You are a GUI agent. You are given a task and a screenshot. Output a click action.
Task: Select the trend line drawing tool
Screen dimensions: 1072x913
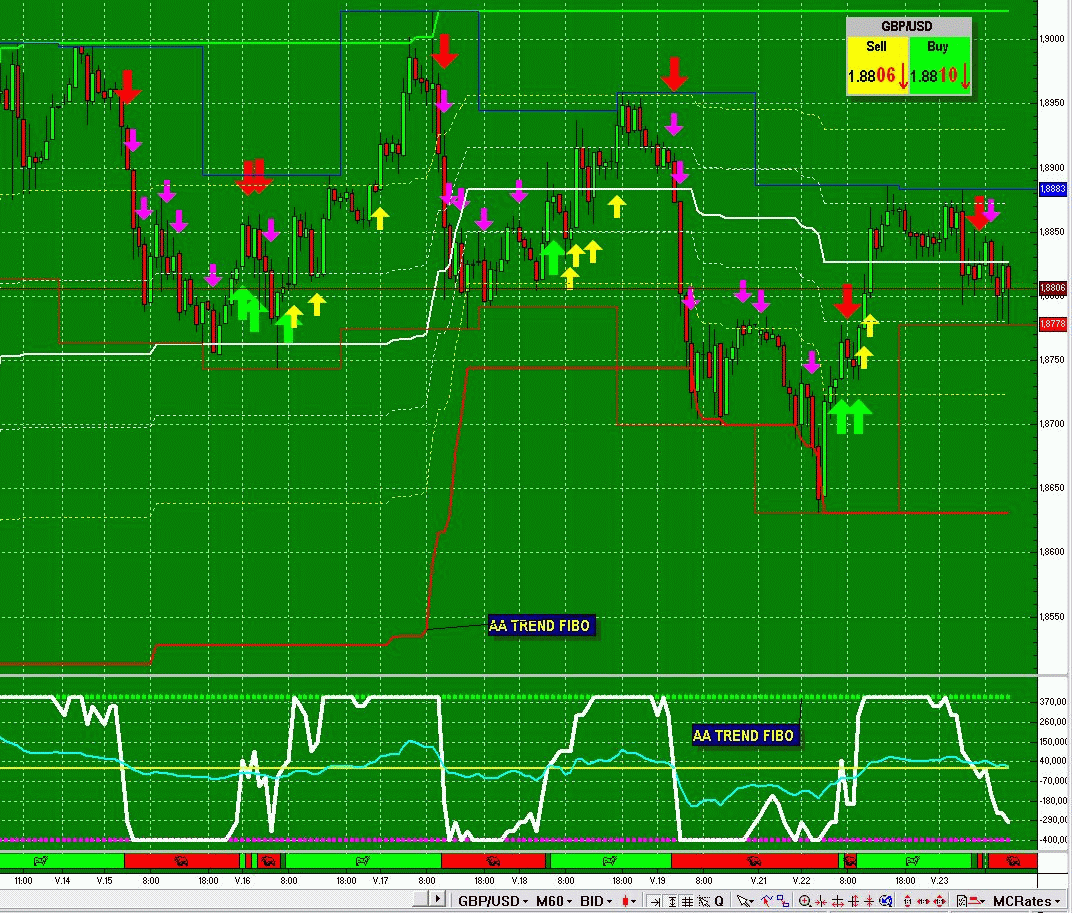pyautogui.click(x=767, y=901)
